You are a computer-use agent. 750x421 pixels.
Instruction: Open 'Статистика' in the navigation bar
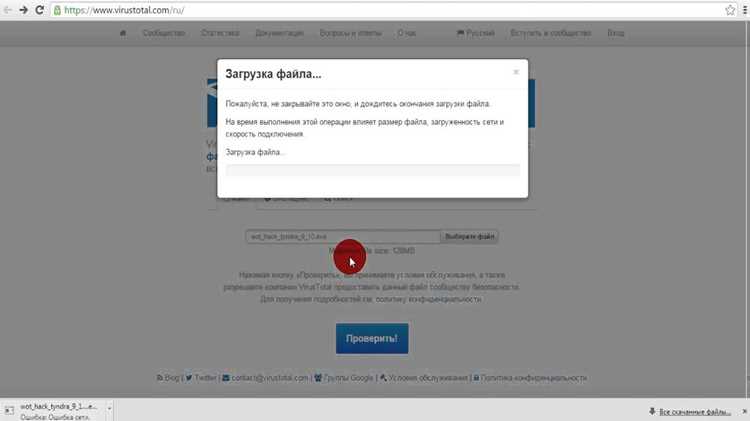[x=220, y=33]
